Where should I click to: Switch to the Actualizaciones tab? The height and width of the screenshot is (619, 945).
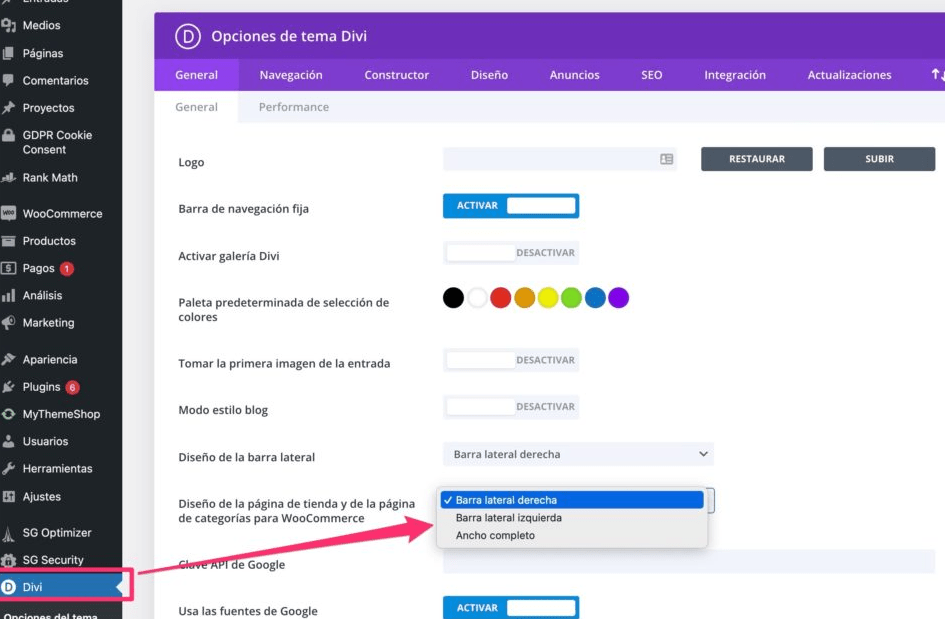coord(849,75)
